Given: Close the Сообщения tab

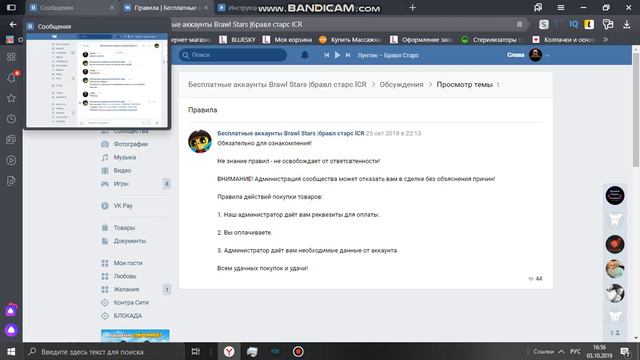Looking at the screenshot, I should (112, 8).
